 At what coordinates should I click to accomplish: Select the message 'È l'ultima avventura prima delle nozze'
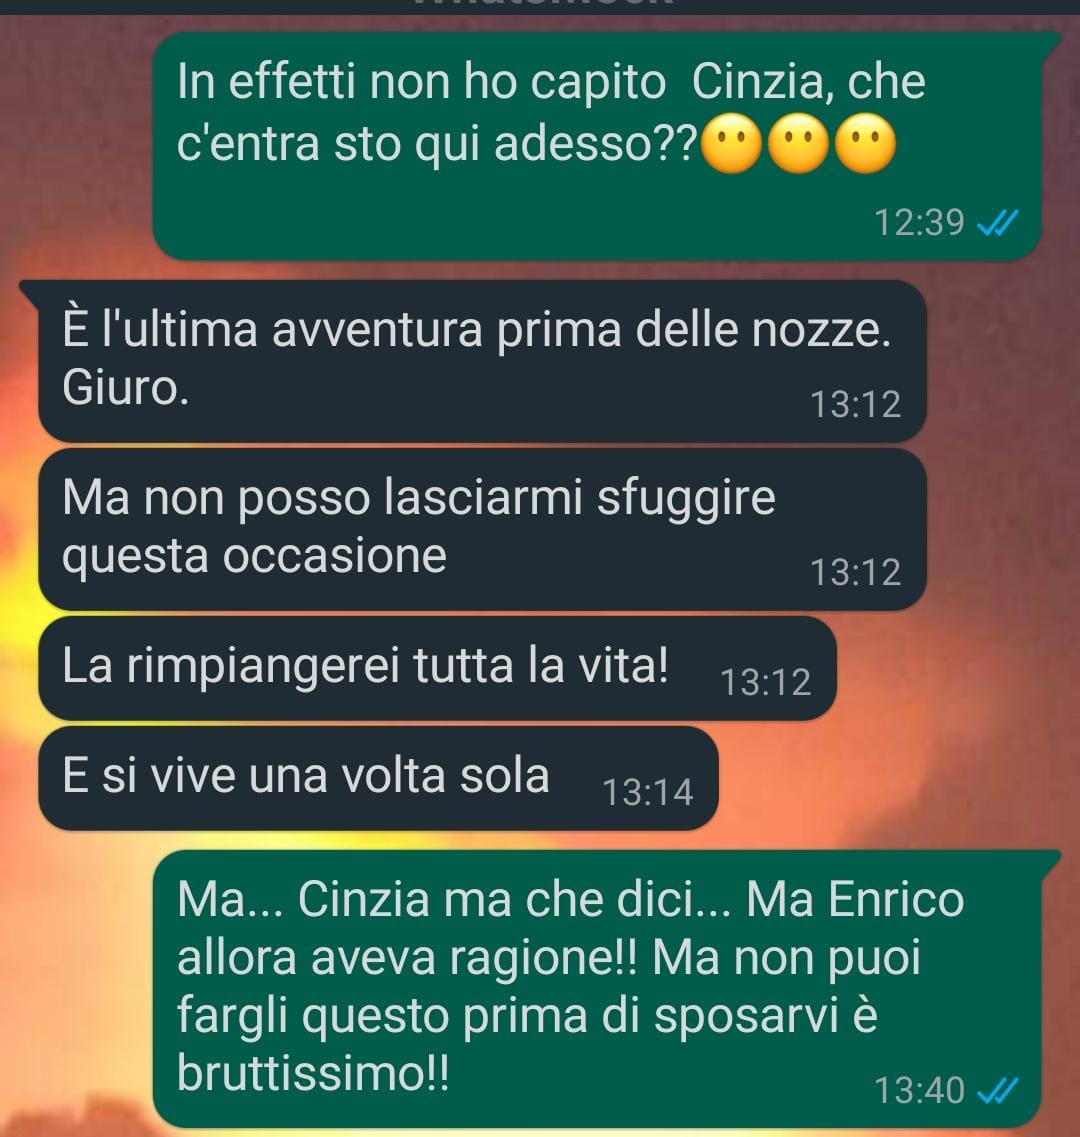tap(482, 360)
